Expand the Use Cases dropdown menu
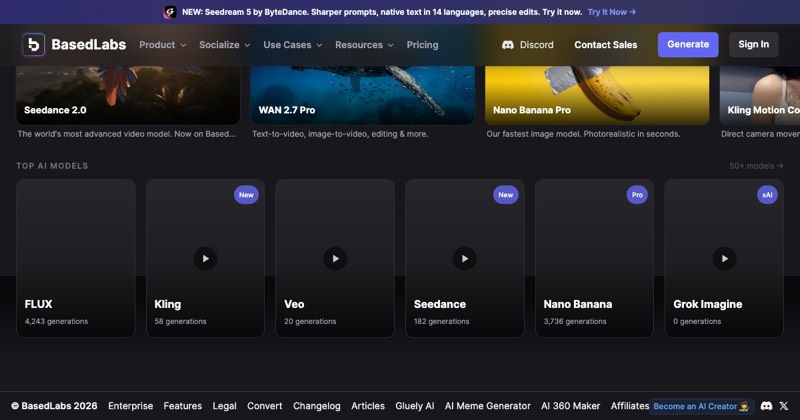This screenshot has width=800, height=420. [293, 45]
